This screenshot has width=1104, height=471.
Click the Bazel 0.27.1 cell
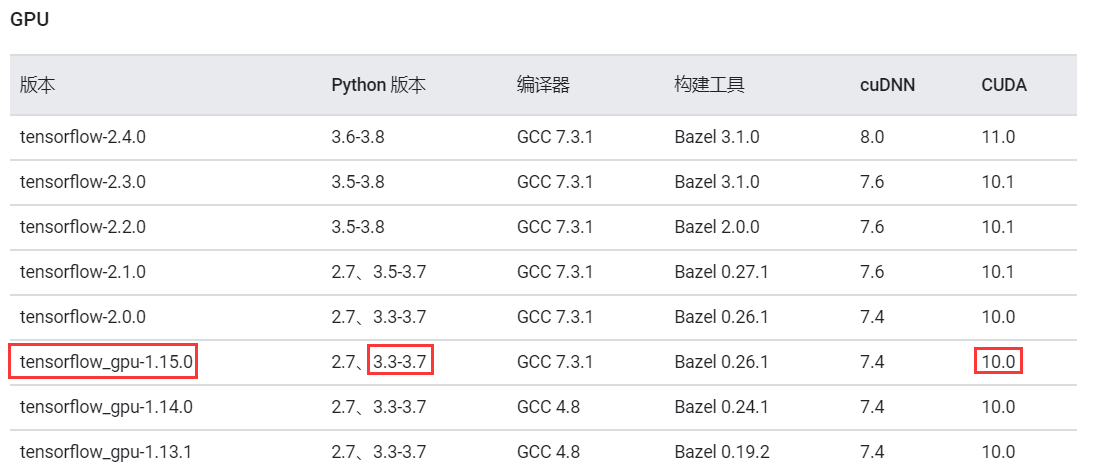(721, 272)
